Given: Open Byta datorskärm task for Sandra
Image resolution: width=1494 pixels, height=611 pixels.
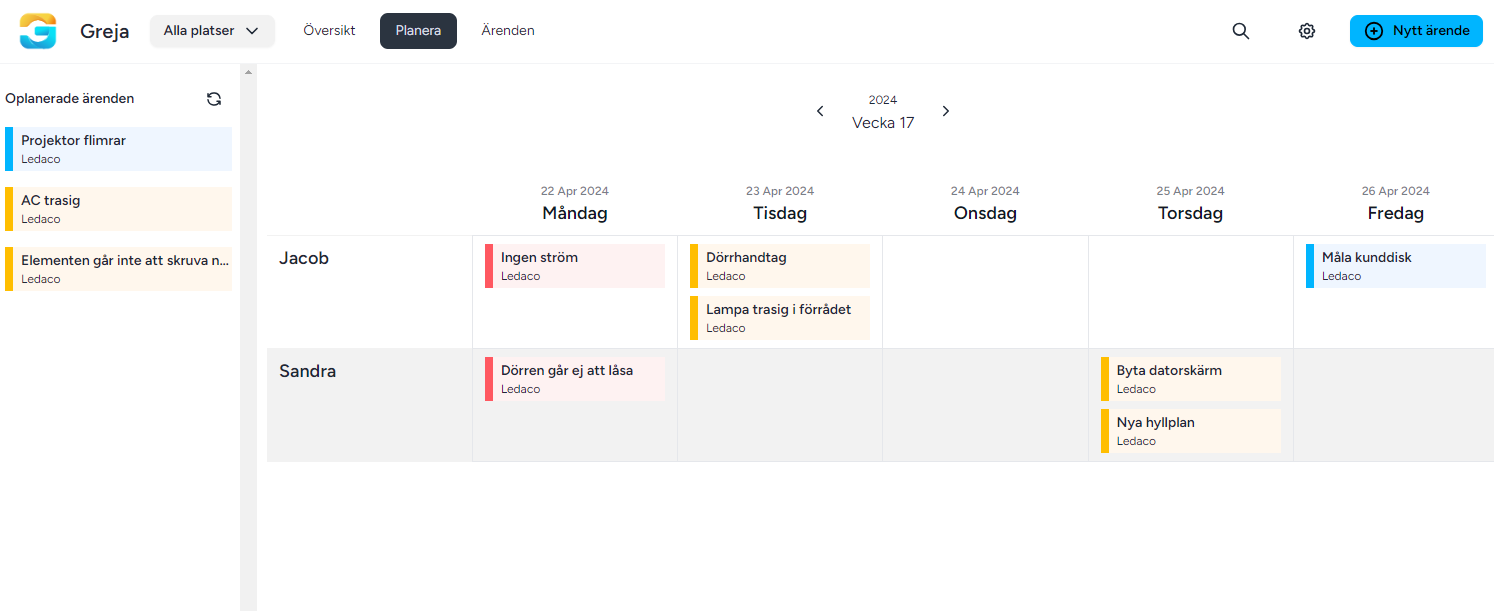Looking at the screenshot, I should tap(1190, 379).
